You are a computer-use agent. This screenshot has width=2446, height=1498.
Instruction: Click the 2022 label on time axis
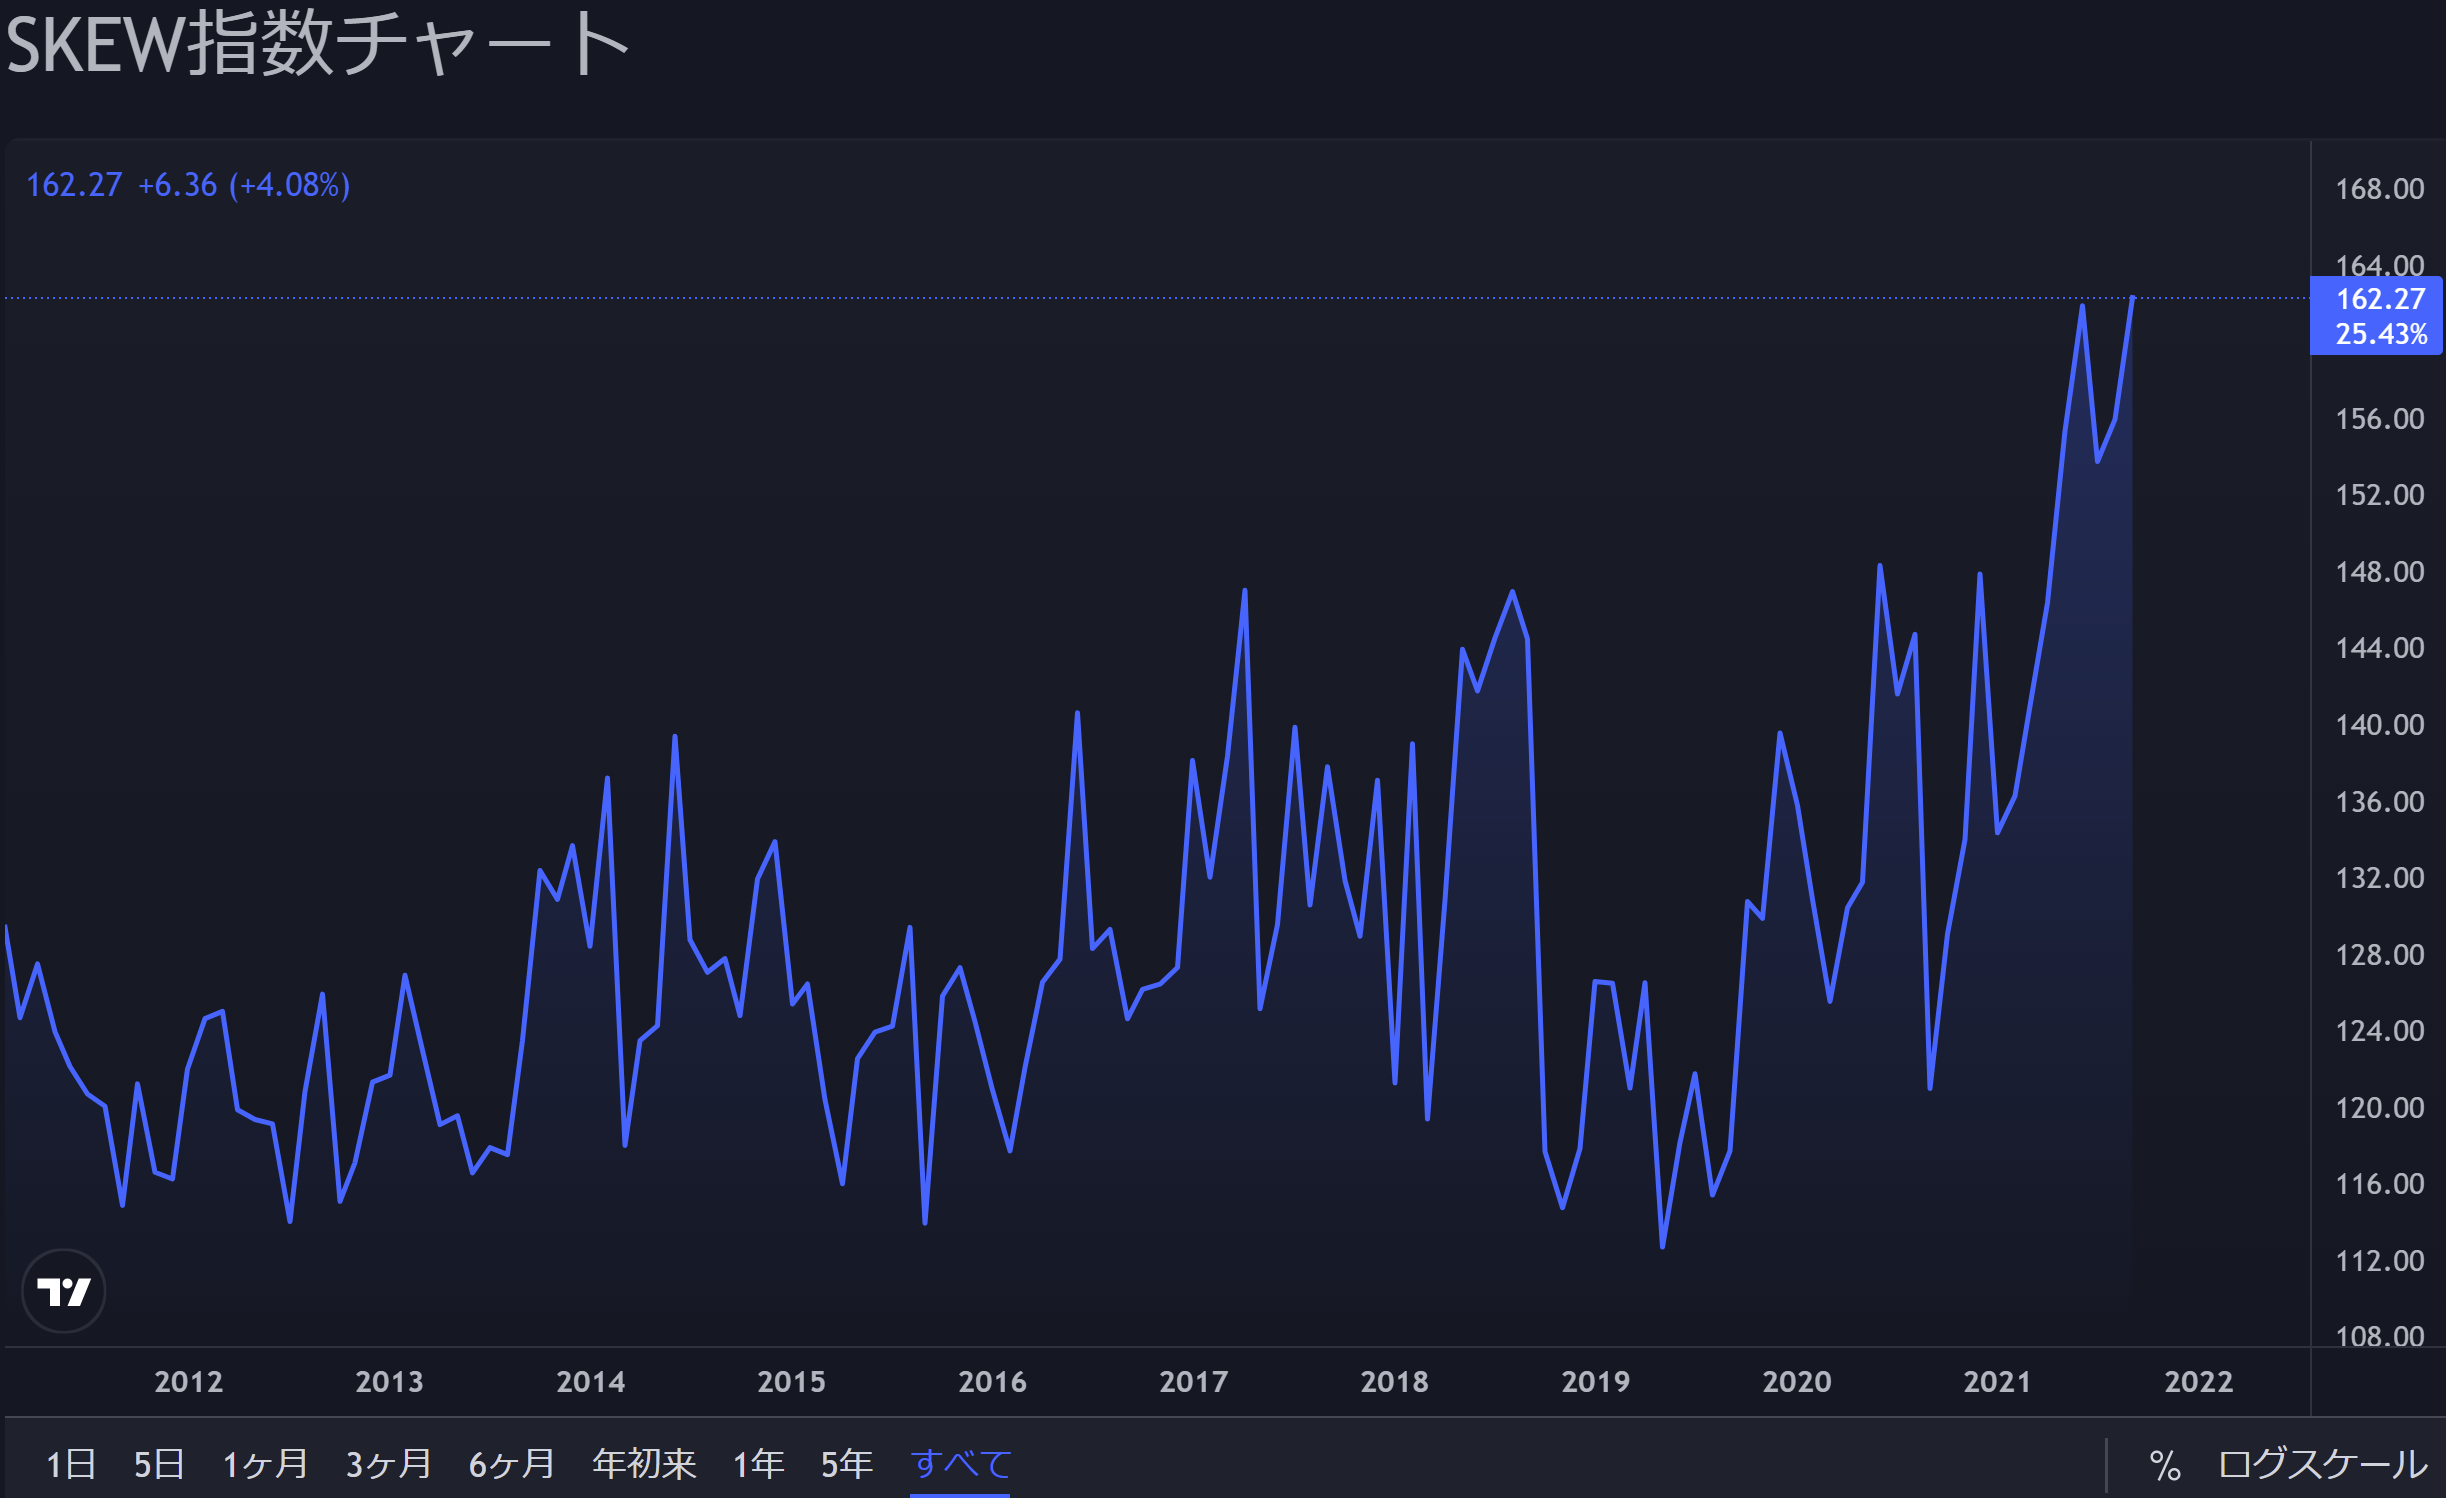[2198, 1382]
